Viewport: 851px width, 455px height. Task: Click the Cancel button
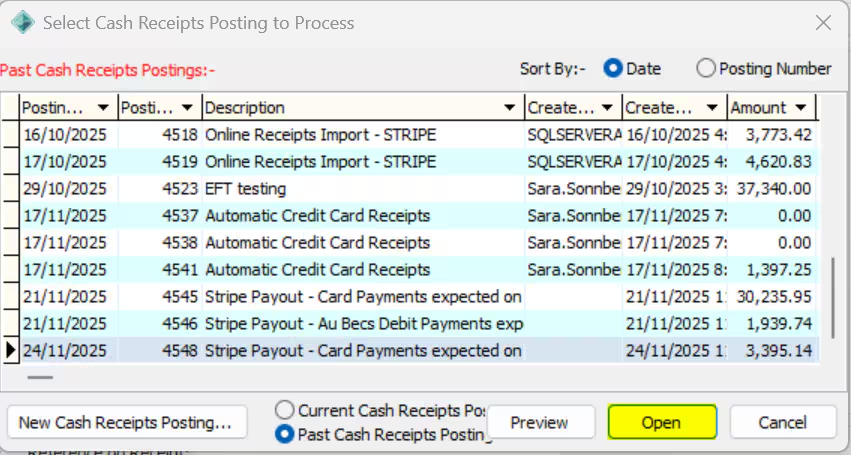click(x=783, y=422)
